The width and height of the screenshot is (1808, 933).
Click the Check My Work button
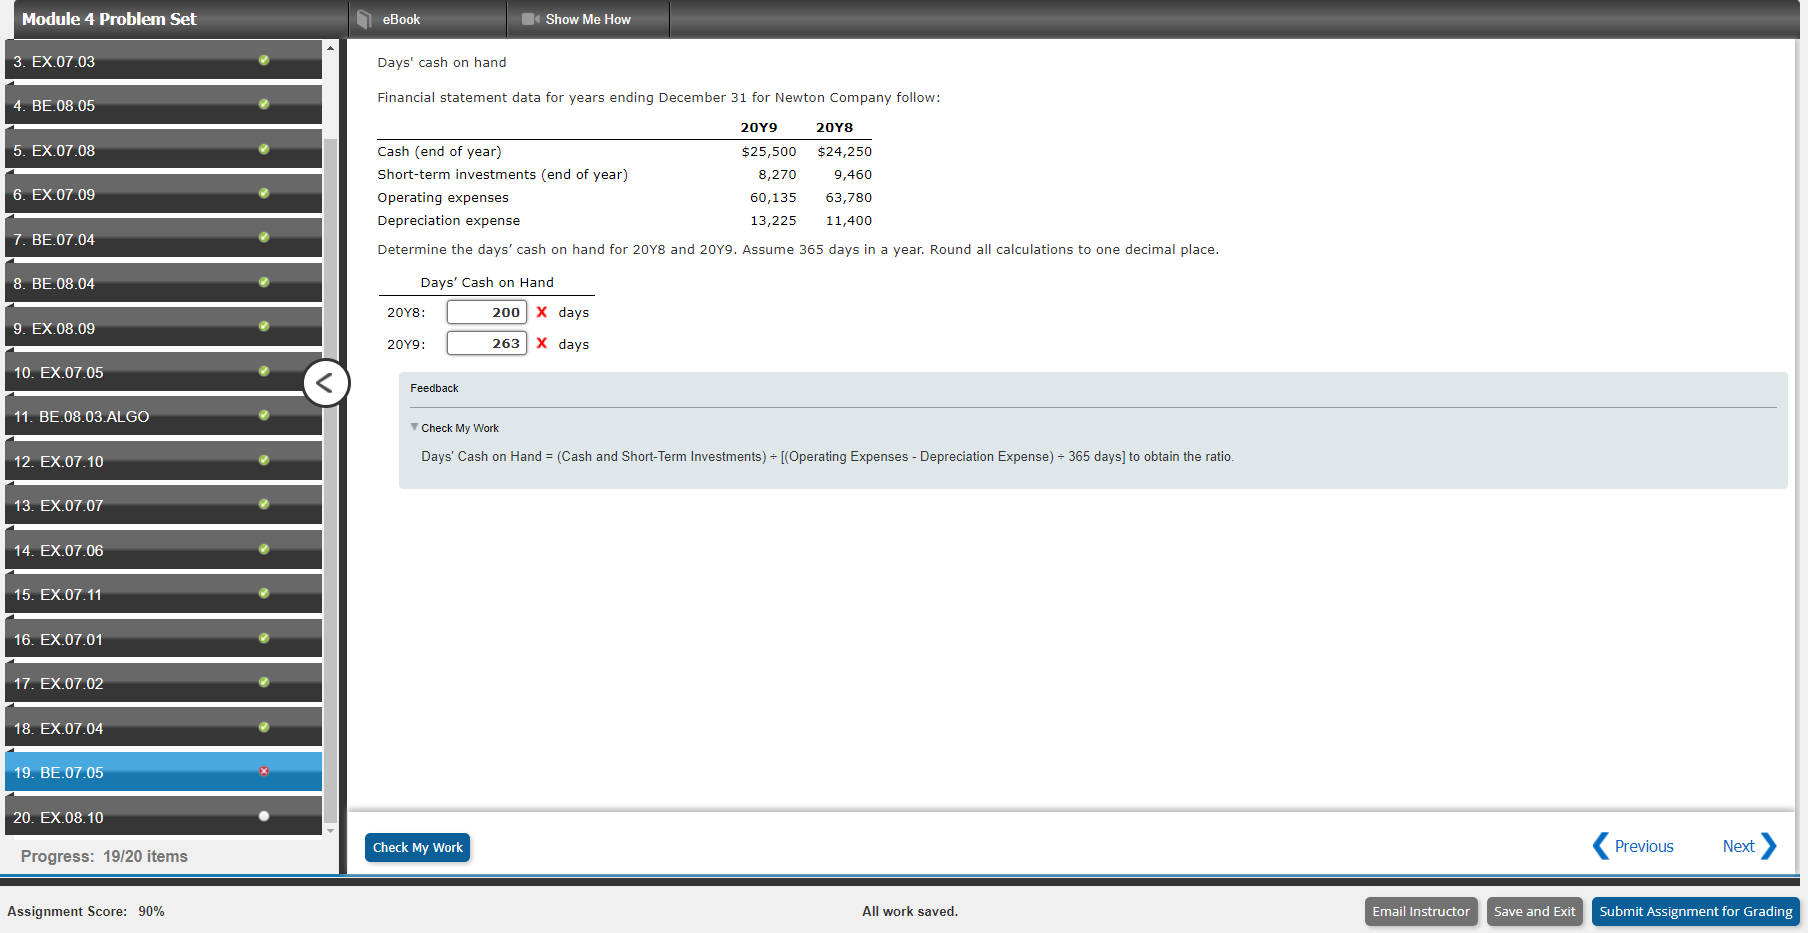coord(417,847)
